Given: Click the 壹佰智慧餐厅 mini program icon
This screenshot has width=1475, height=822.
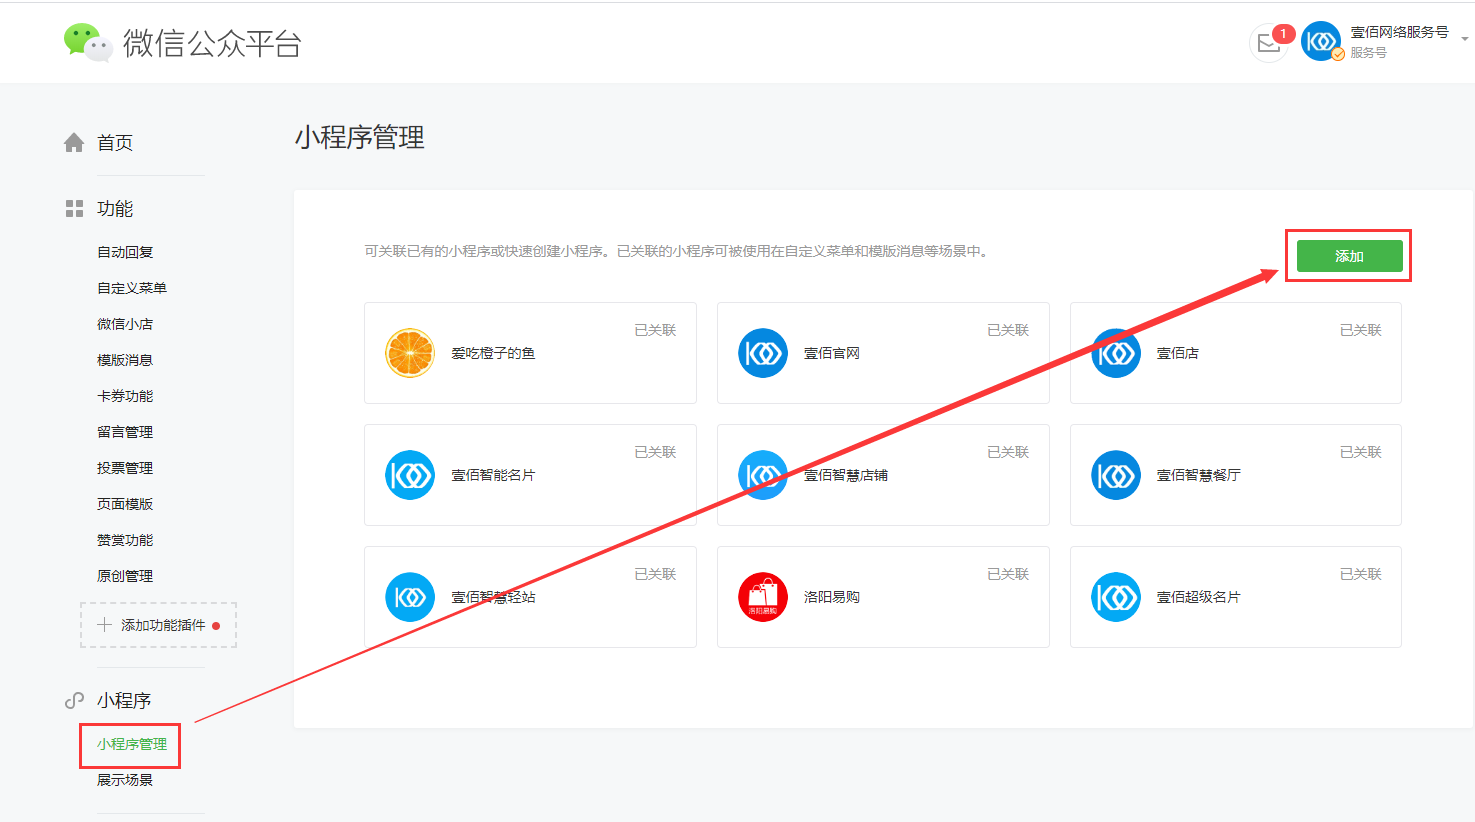Looking at the screenshot, I should click(1116, 475).
